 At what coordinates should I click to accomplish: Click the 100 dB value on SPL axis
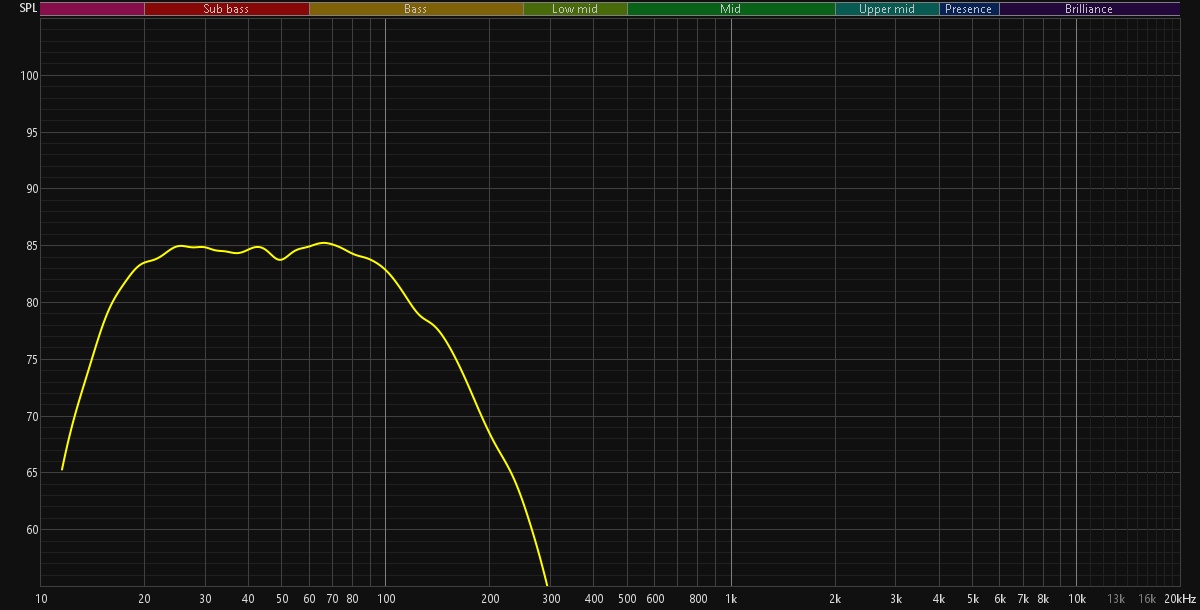tap(29, 76)
